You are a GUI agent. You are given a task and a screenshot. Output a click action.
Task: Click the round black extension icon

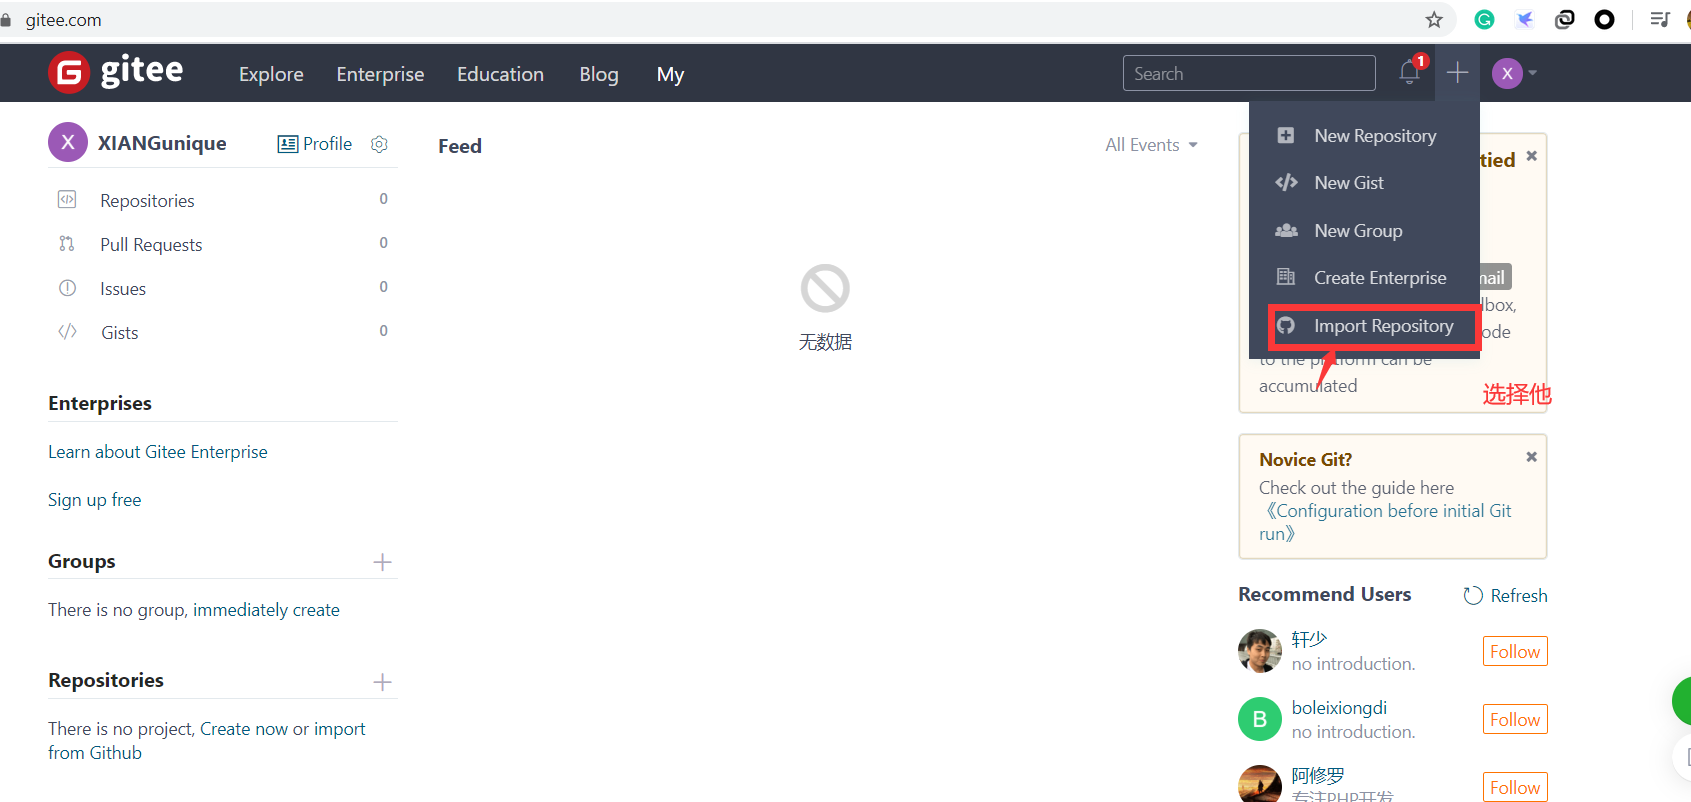[1604, 20]
